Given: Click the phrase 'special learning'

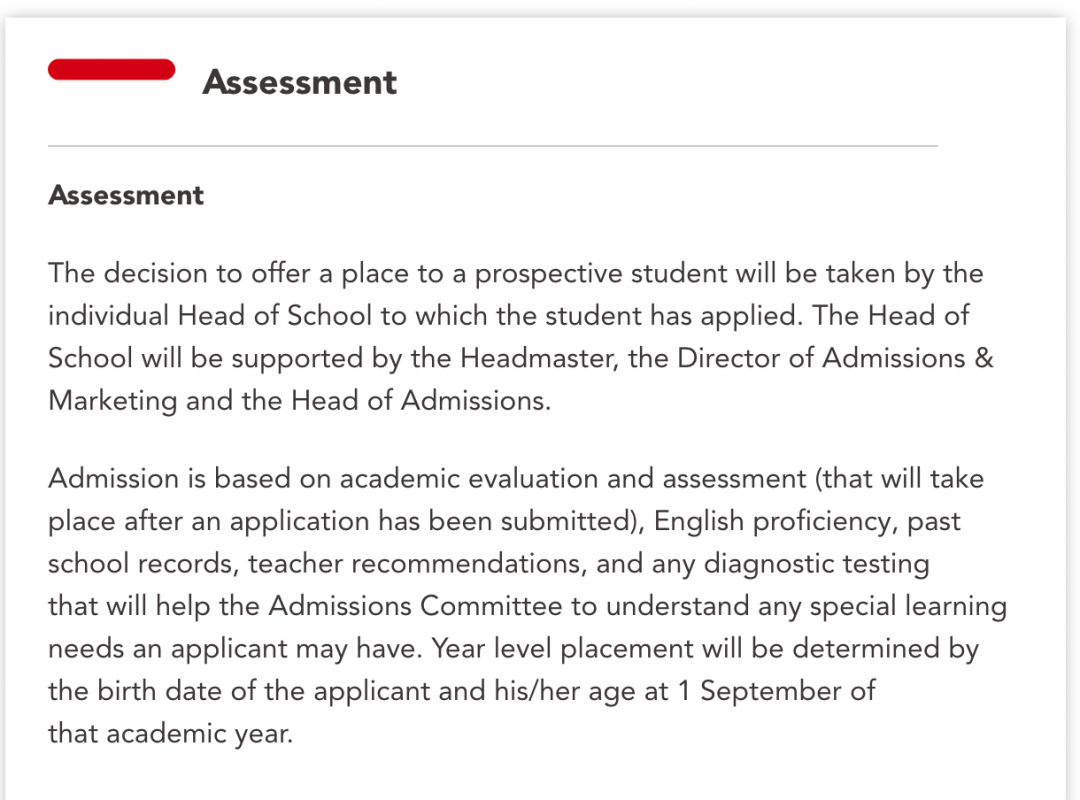Looking at the screenshot, I should pos(908,607).
